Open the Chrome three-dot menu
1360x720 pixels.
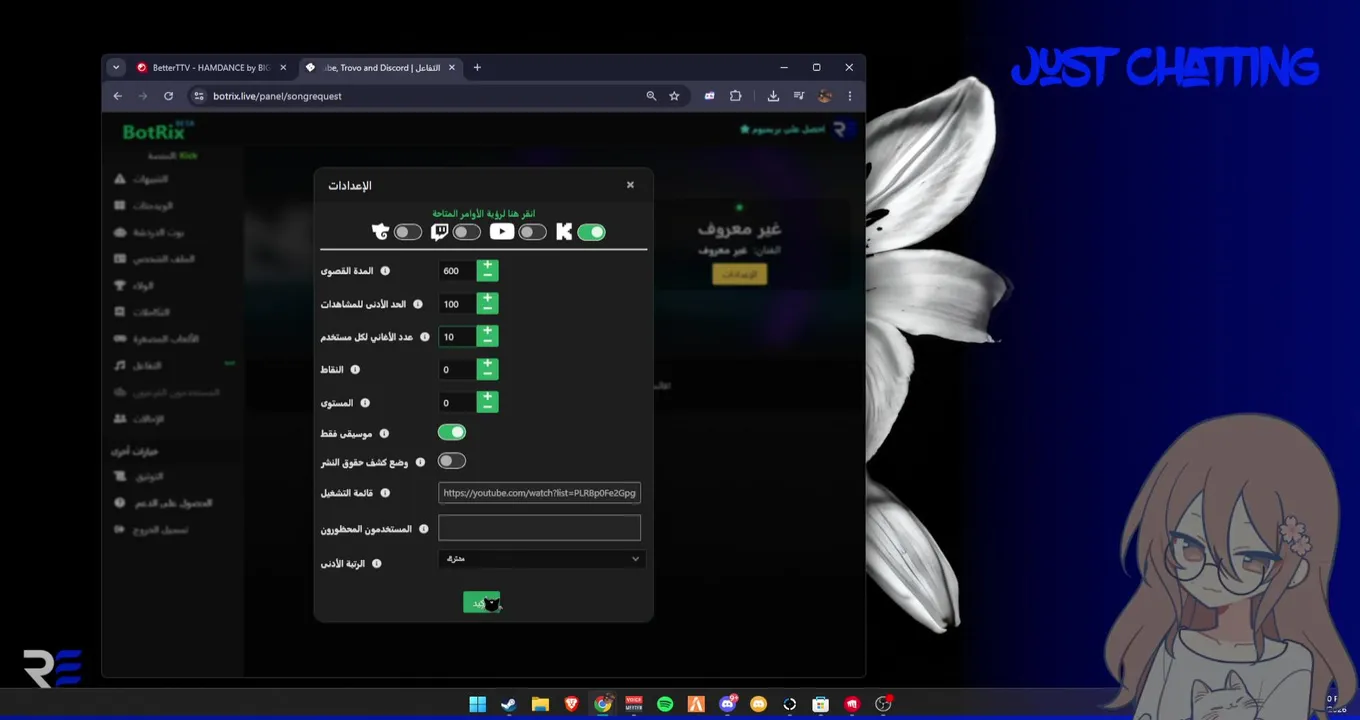850,96
